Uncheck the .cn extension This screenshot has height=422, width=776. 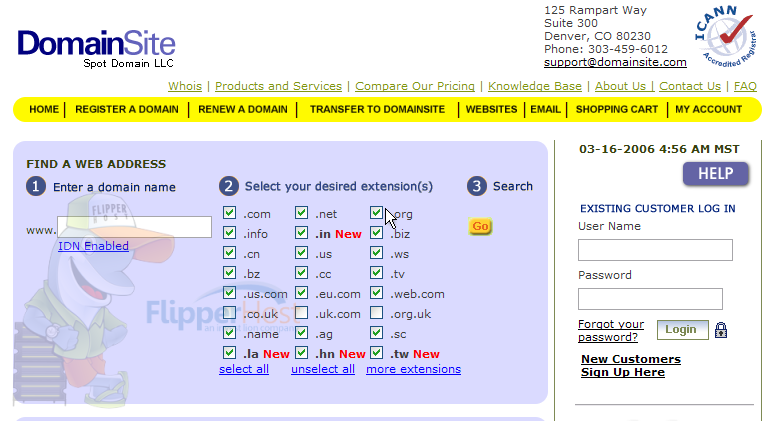(229, 253)
